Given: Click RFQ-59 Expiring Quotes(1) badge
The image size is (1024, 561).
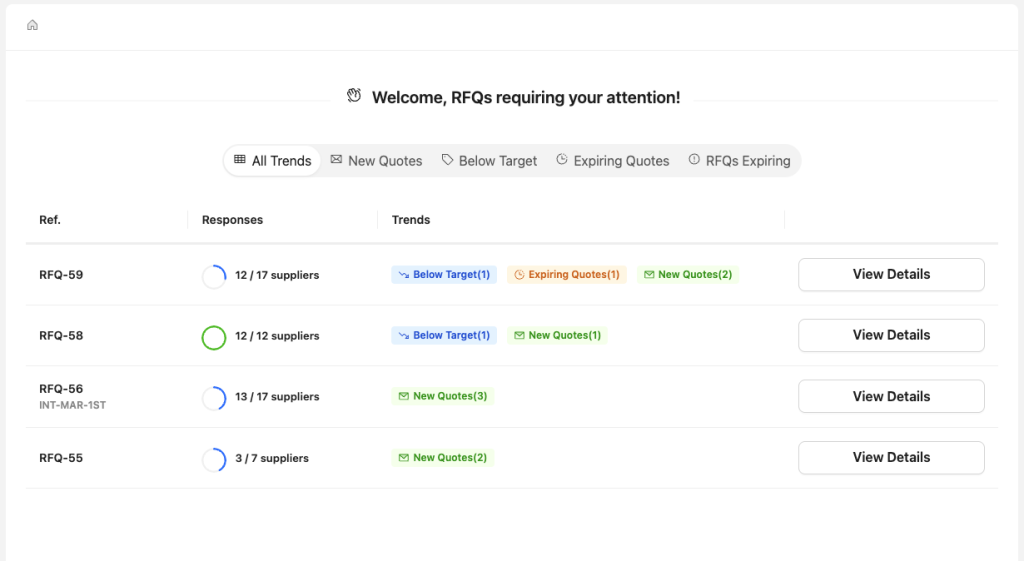Looking at the screenshot, I should tap(566, 275).
